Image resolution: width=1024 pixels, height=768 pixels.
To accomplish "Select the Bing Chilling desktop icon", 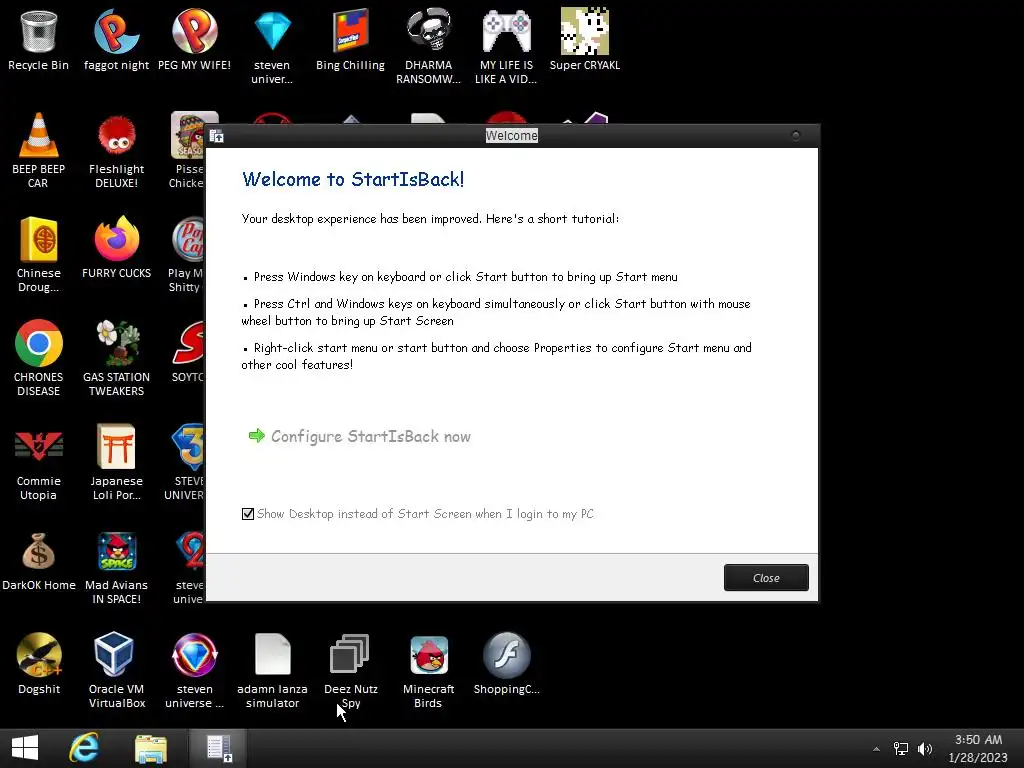I will tap(351, 39).
